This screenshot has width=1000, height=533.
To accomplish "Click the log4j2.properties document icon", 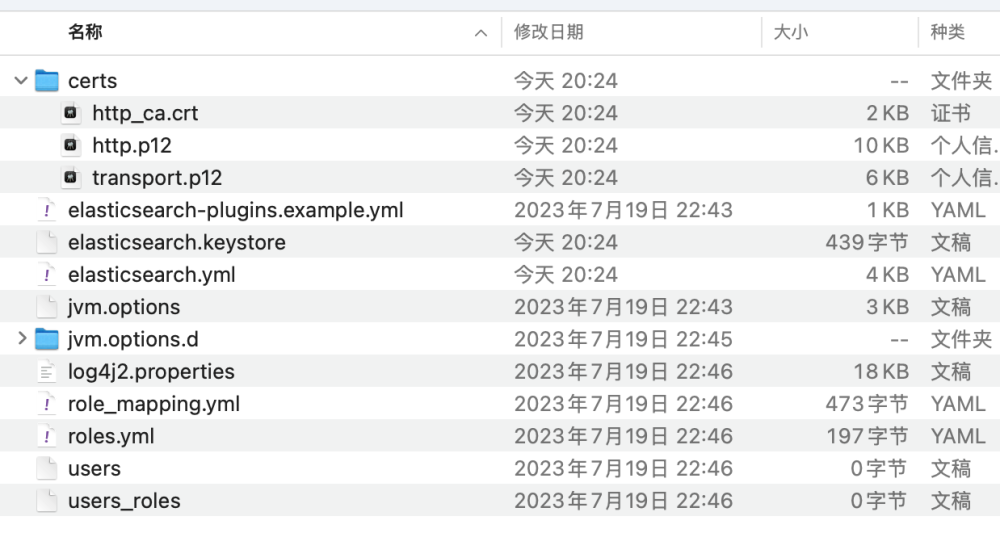I will click(47, 372).
